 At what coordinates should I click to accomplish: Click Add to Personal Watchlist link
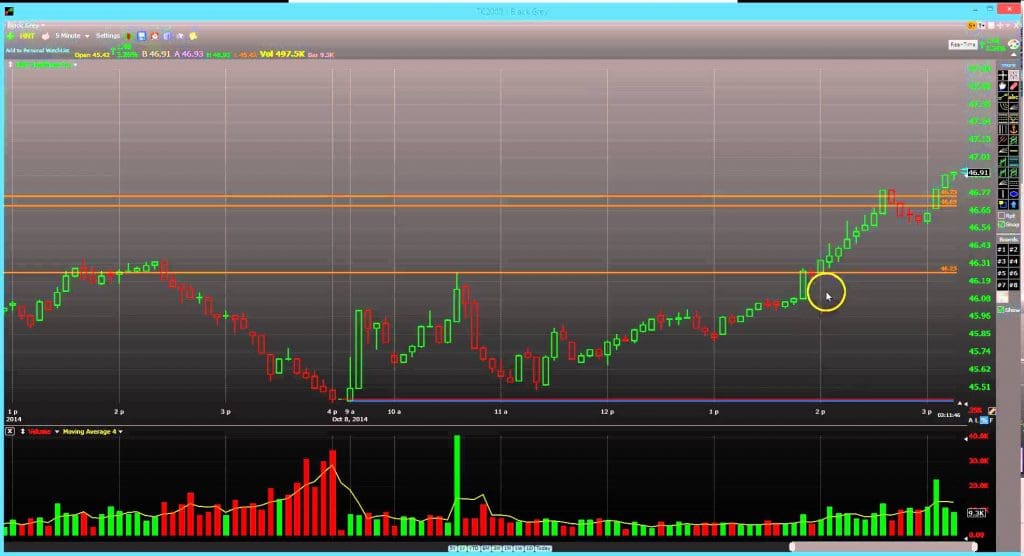38,48
